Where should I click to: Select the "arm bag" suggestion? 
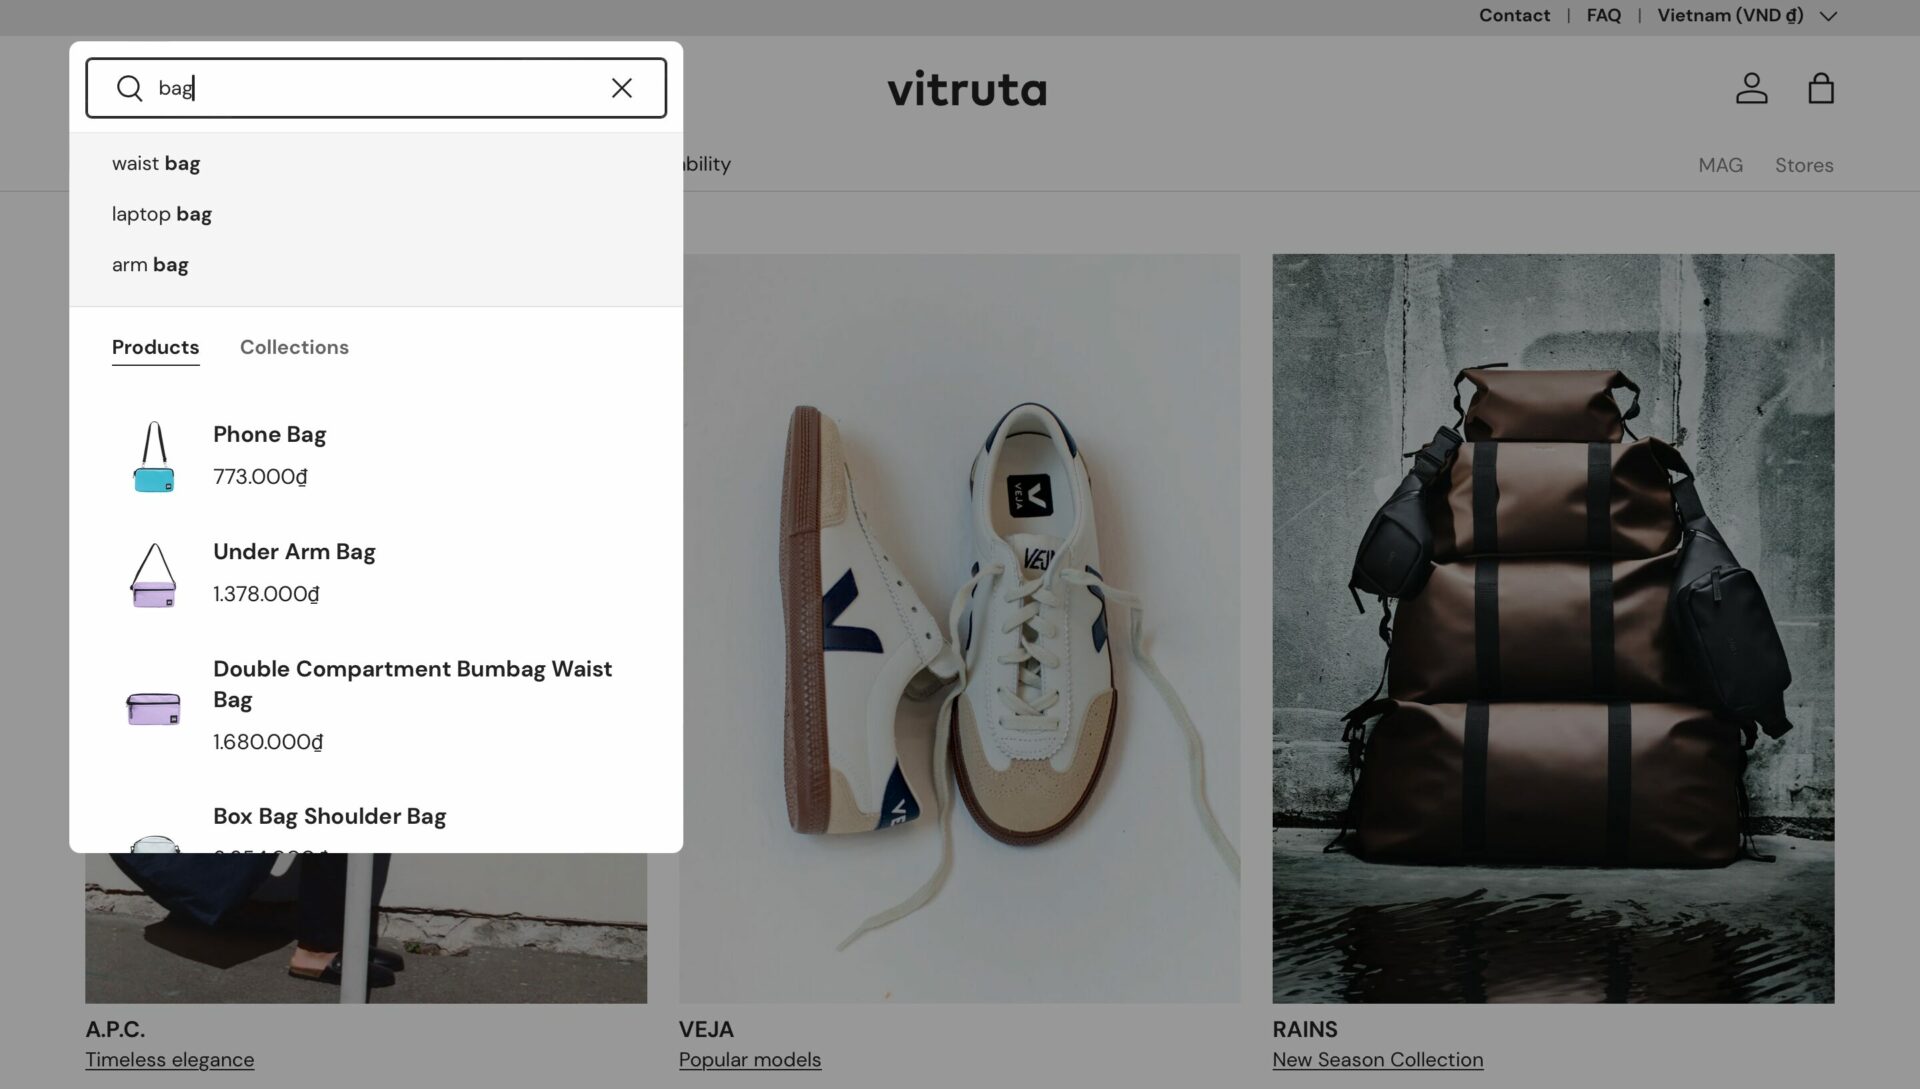[150, 265]
